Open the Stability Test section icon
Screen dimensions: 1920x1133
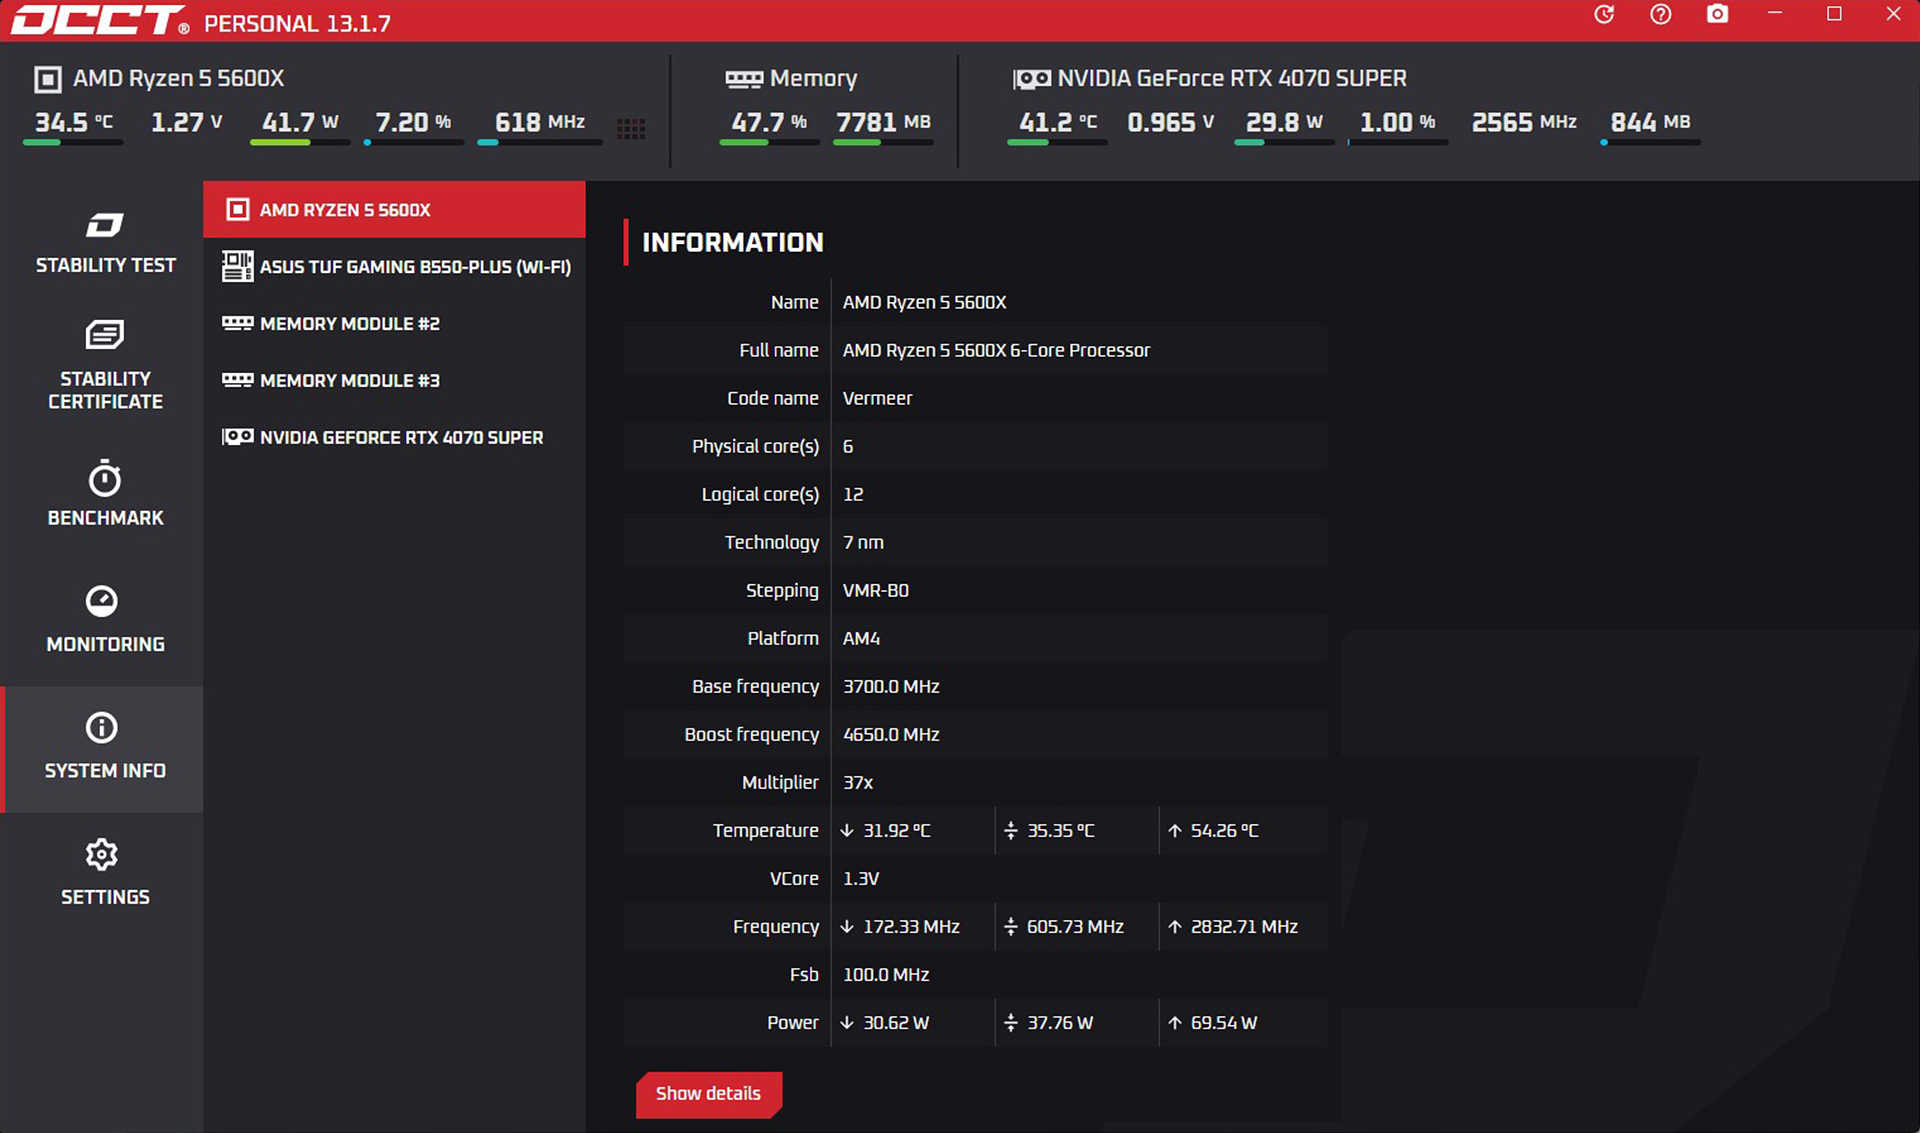(x=104, y=226)
